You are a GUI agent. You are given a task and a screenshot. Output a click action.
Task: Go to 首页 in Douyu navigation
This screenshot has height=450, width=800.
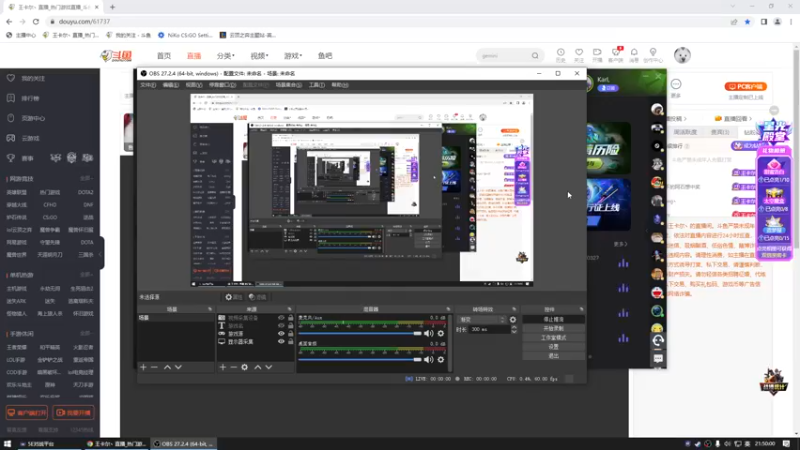click(x=164, y=56)
